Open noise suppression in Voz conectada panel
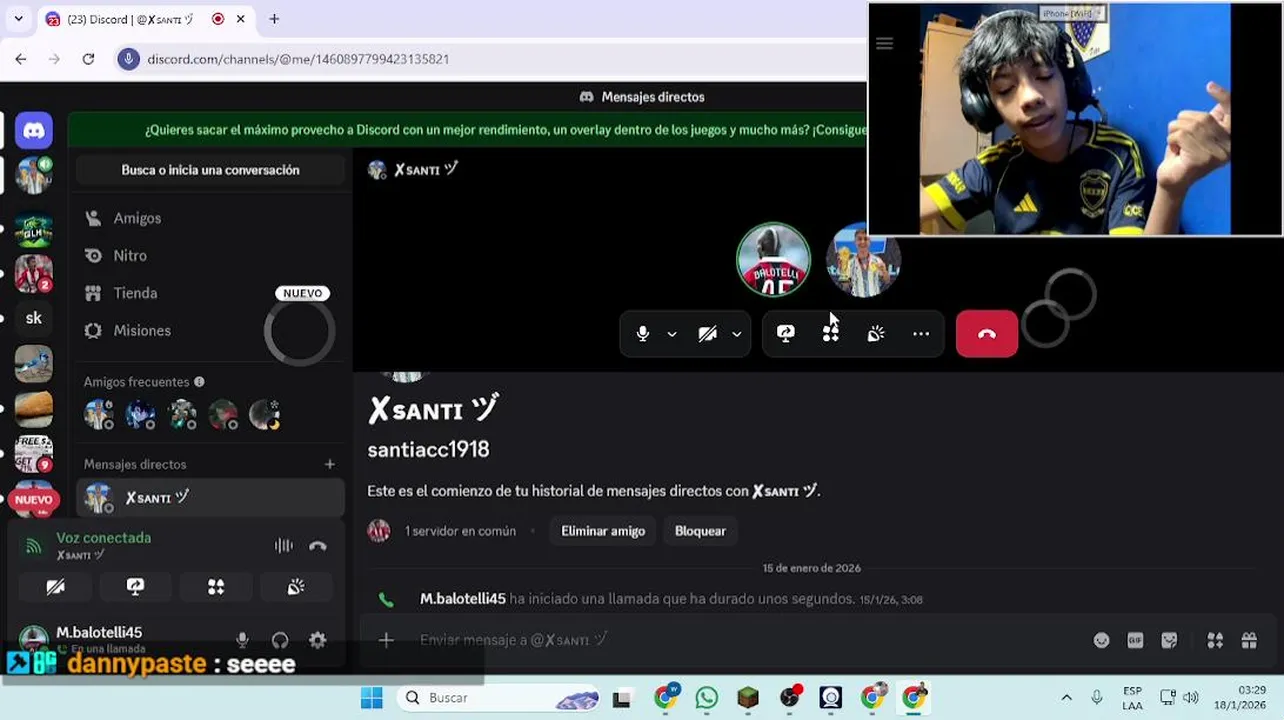The height and width of the screenshot is (720, 1284). pos(284,545)
